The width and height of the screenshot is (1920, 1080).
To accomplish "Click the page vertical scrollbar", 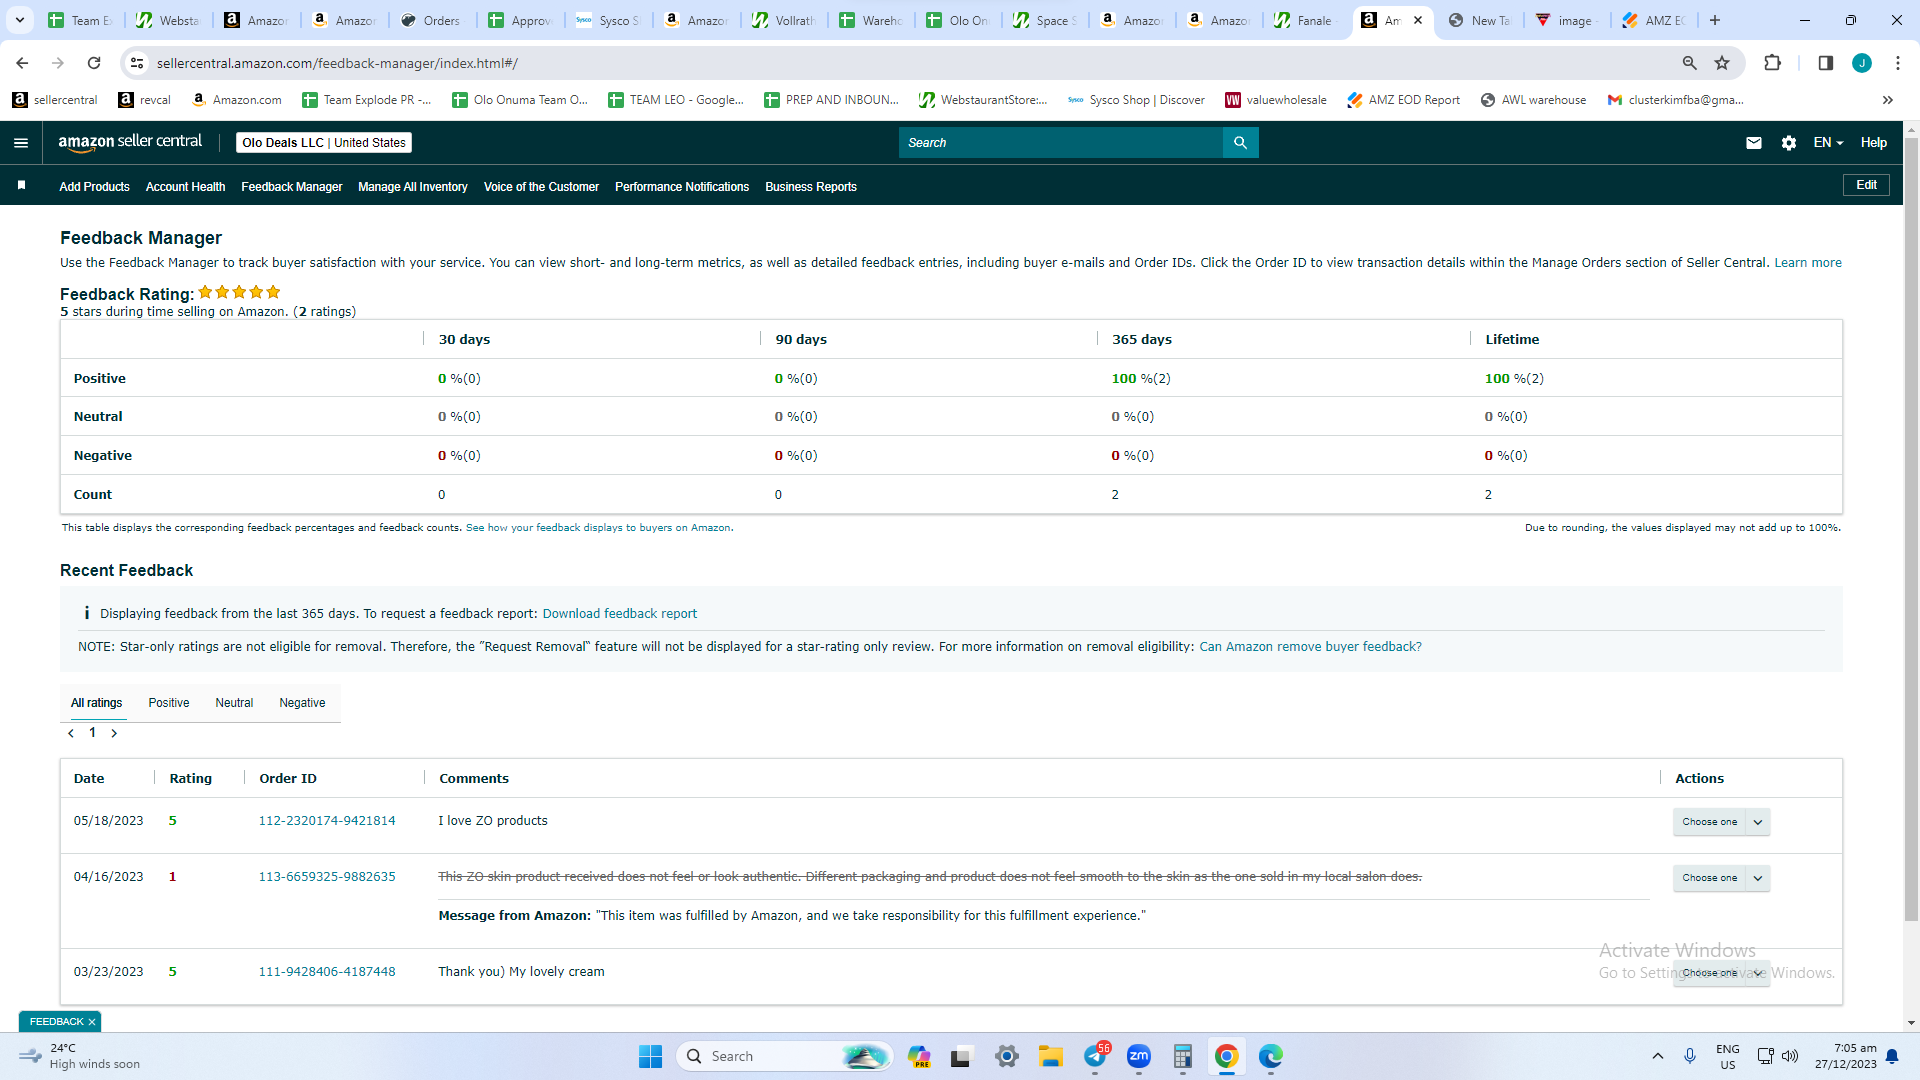I will [1911, 530].
